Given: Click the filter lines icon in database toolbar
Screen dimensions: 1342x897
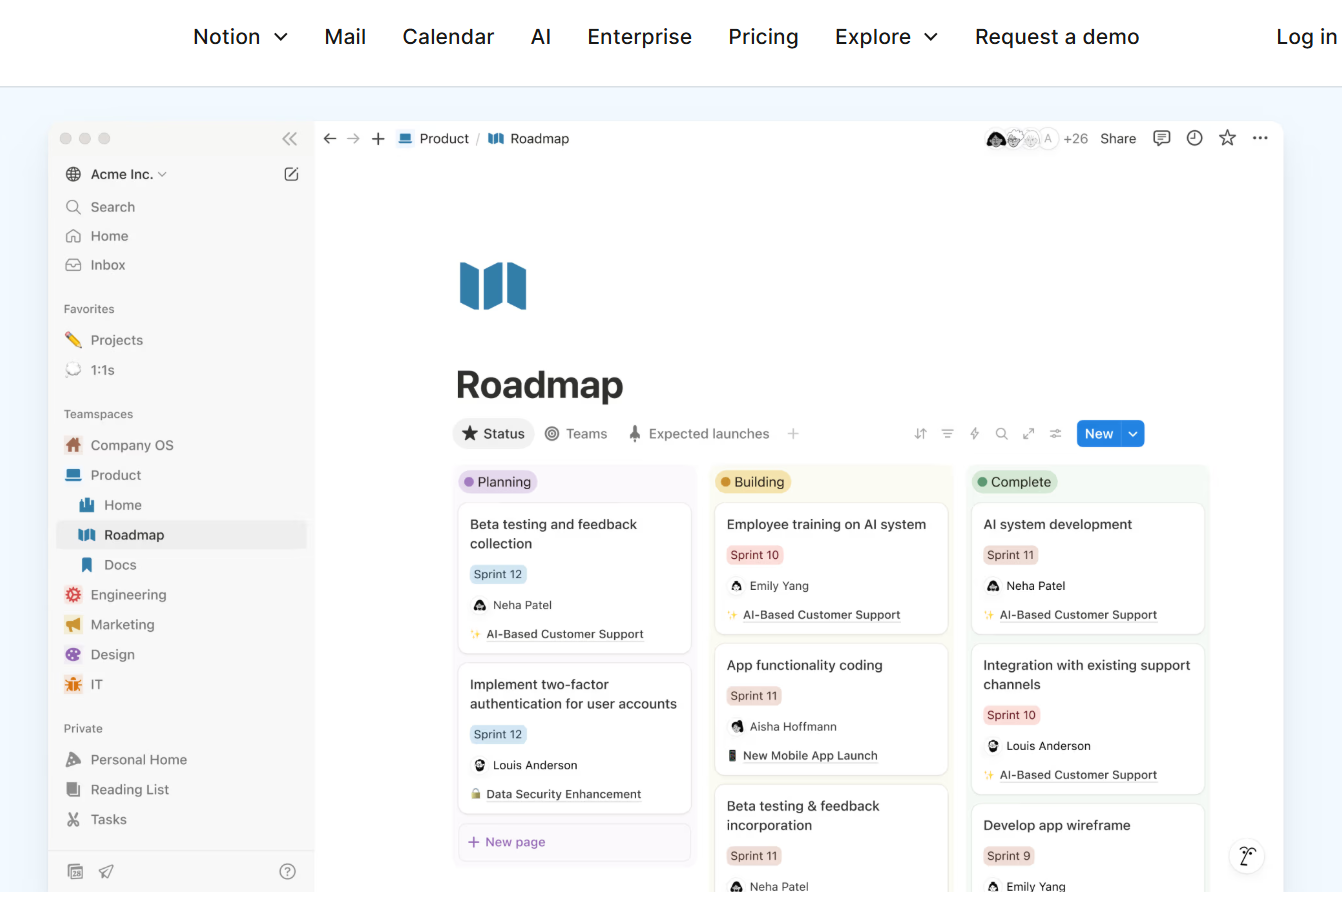Looking at the screenshot, I should tap(947, 434).
